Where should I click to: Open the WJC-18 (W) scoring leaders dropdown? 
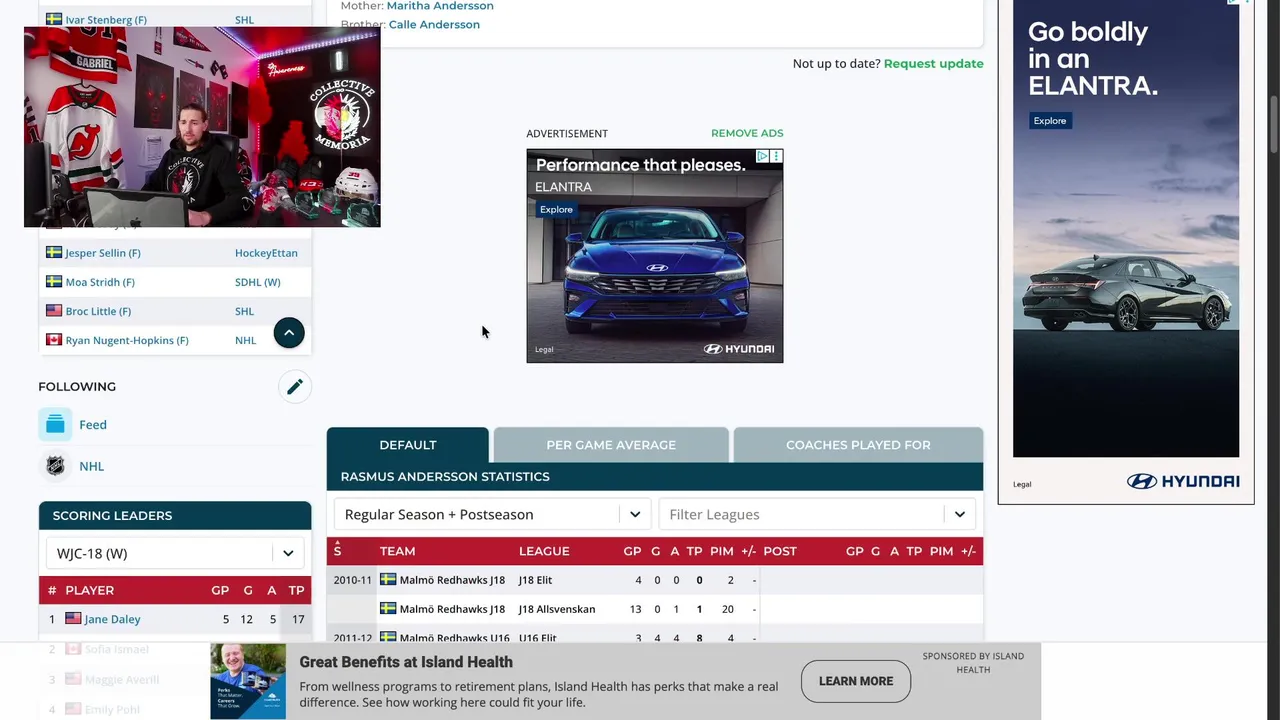point(175,553)
